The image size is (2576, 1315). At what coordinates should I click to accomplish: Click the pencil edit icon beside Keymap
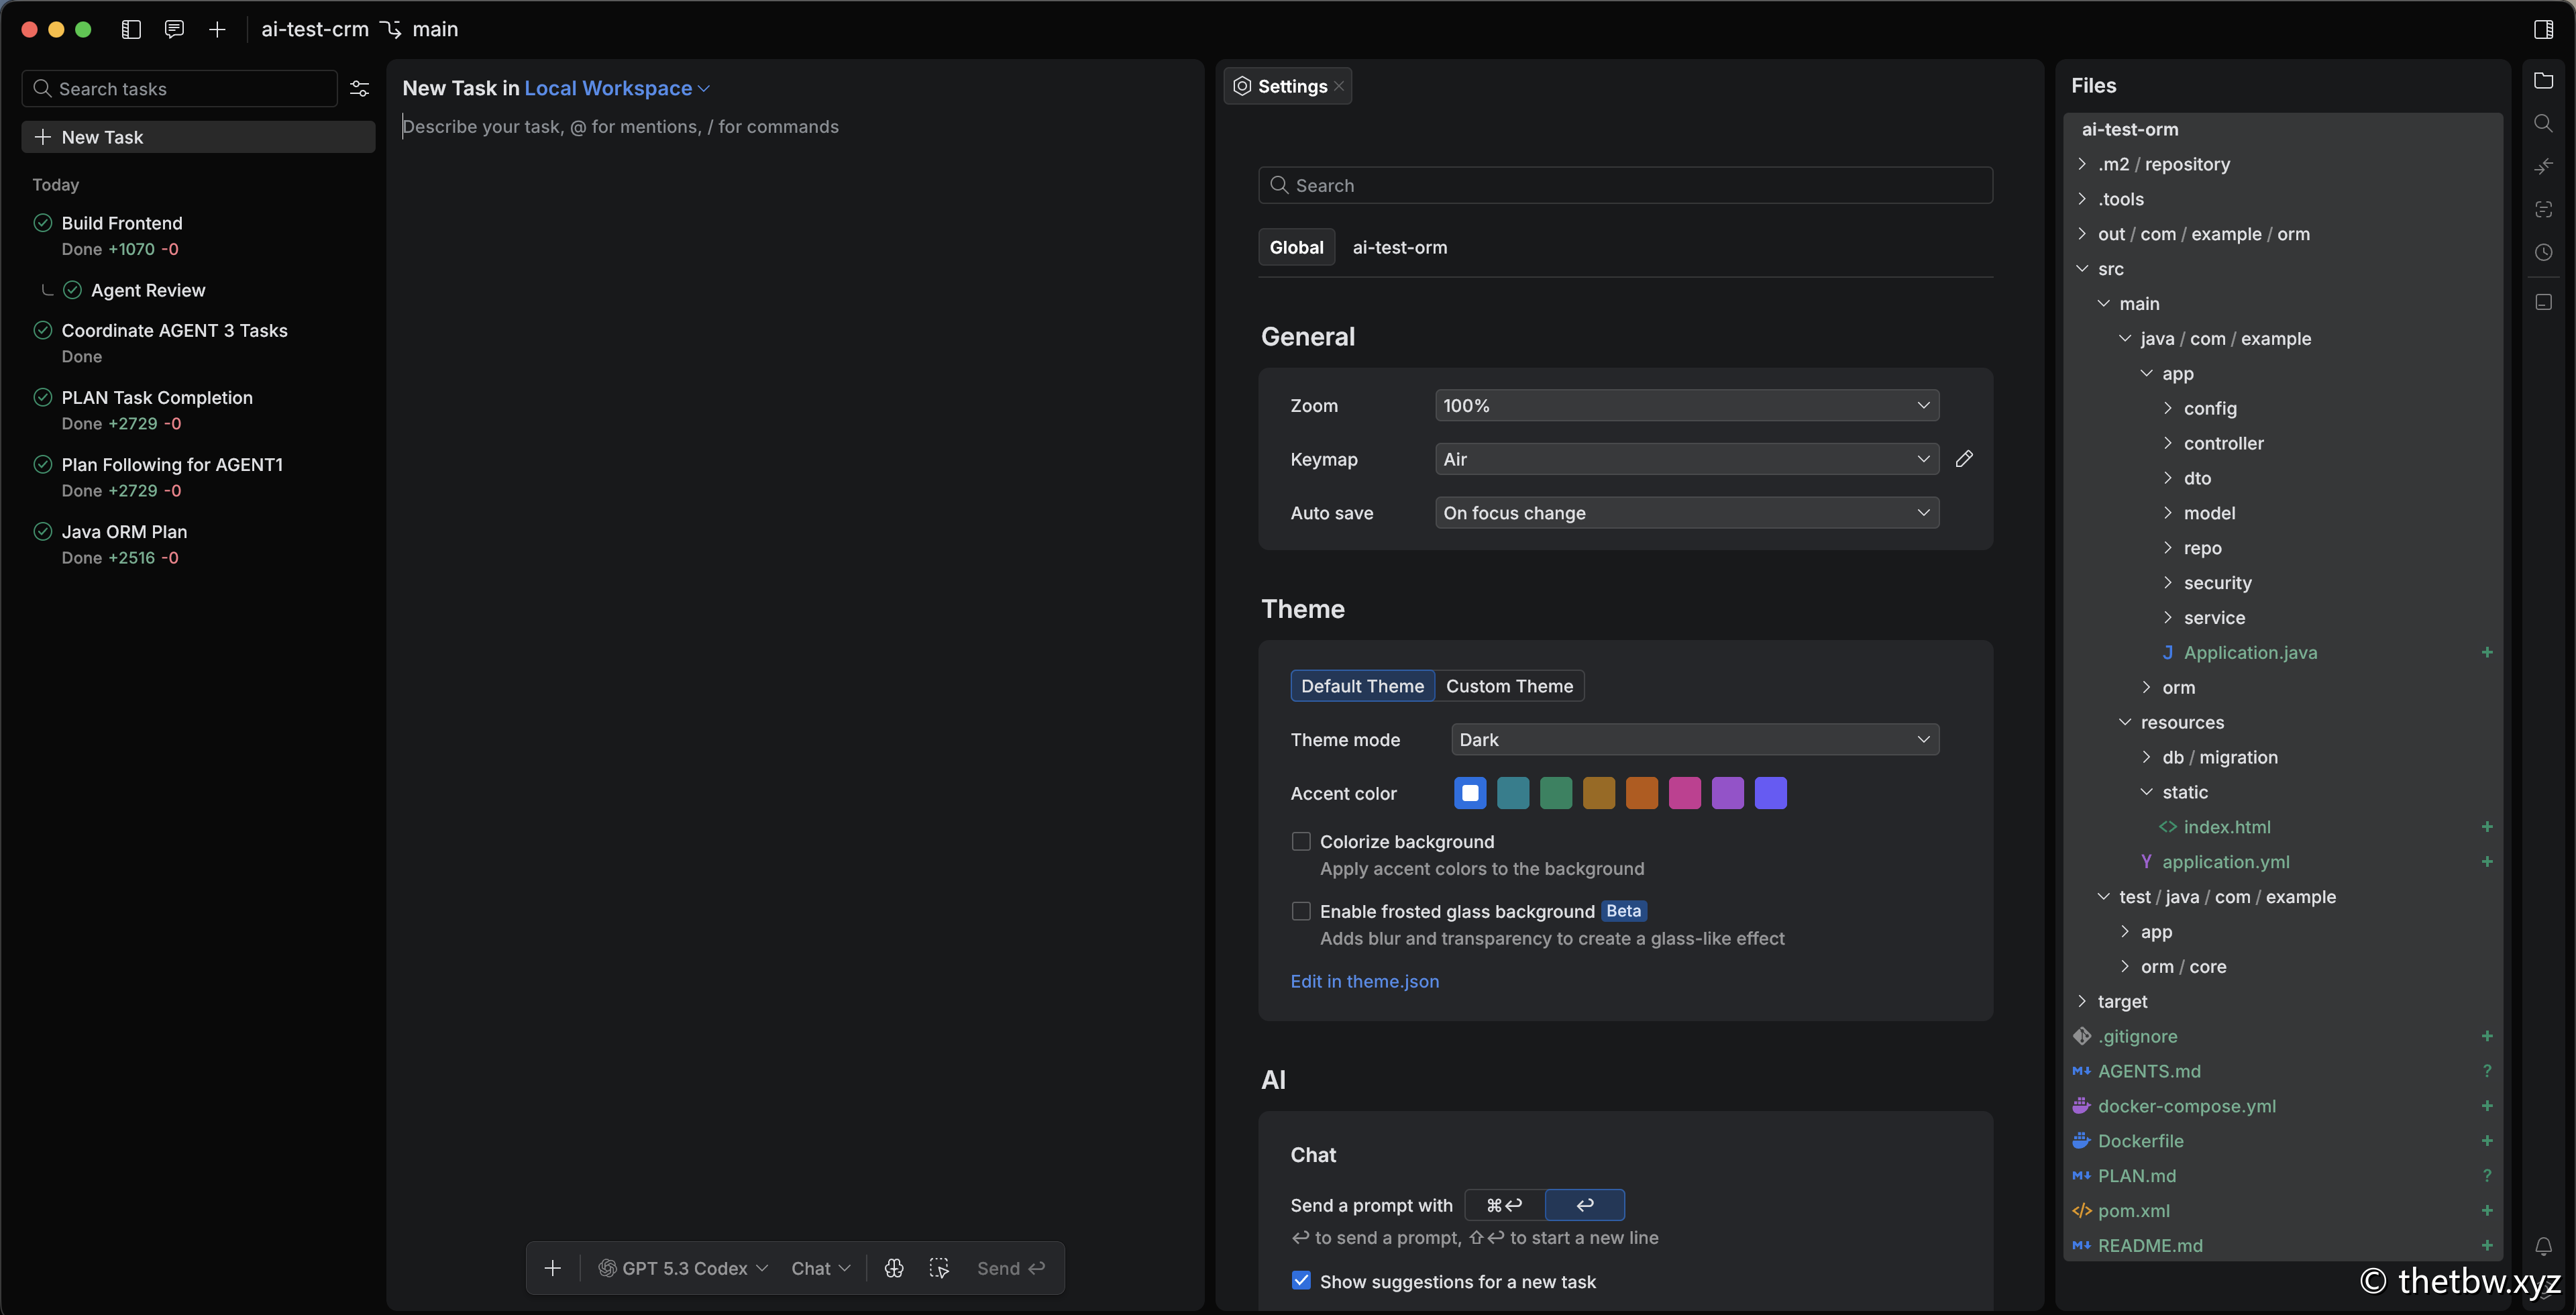click(1964, 459)
